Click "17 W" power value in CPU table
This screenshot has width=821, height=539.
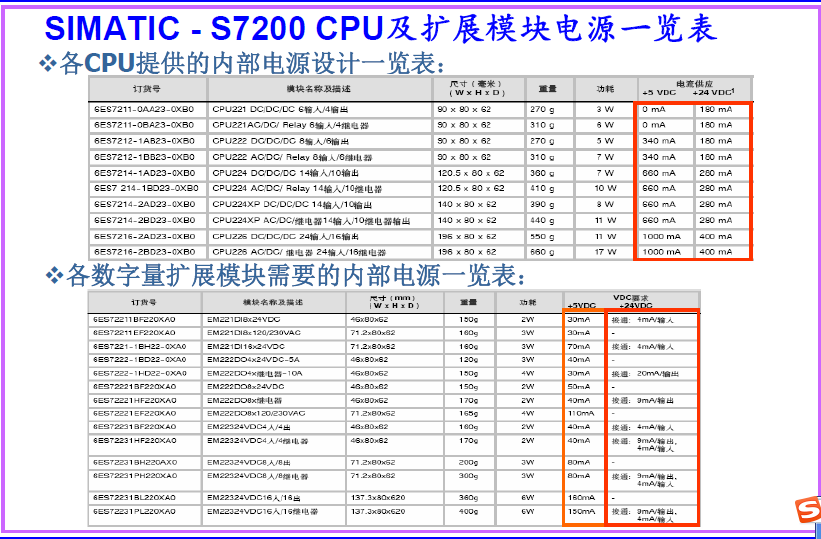pos(605,252)
